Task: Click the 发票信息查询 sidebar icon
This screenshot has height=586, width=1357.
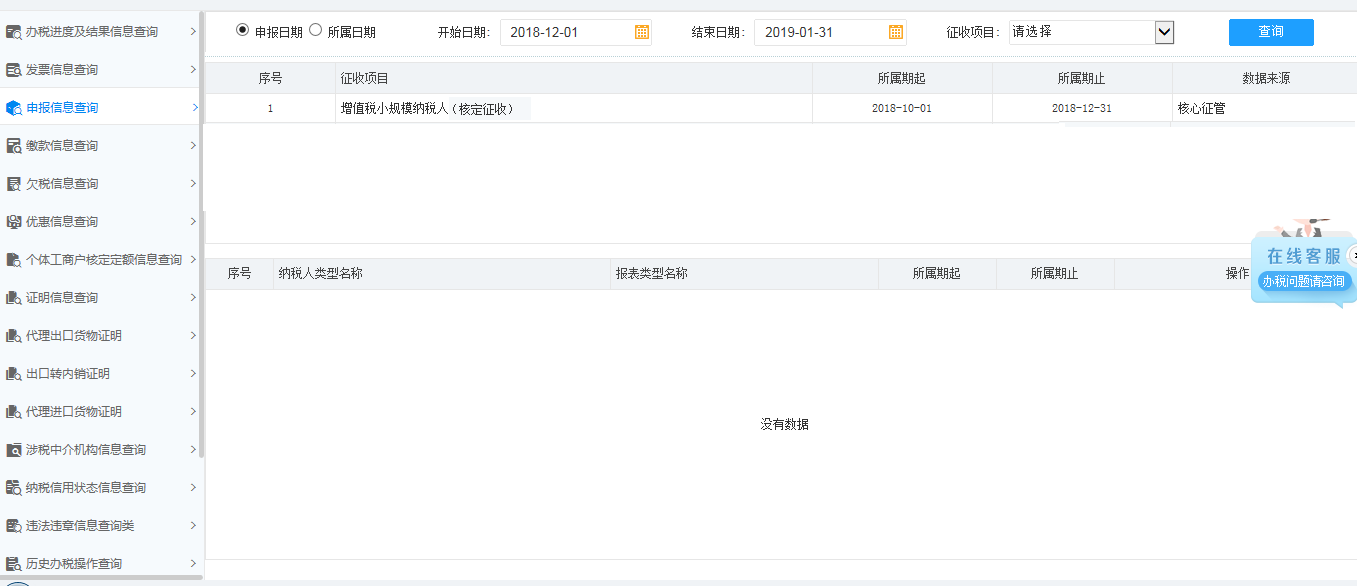Action: tap(14, 70)
